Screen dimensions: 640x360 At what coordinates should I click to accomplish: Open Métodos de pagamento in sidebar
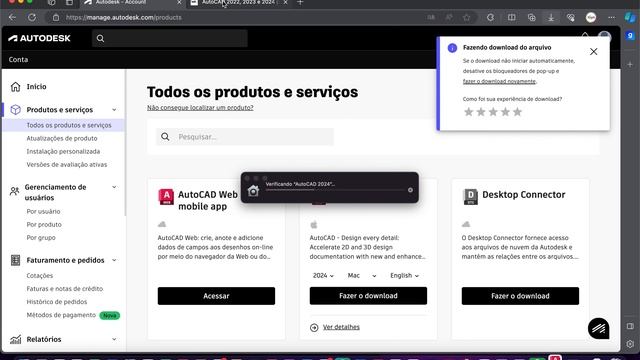[61, 315]
